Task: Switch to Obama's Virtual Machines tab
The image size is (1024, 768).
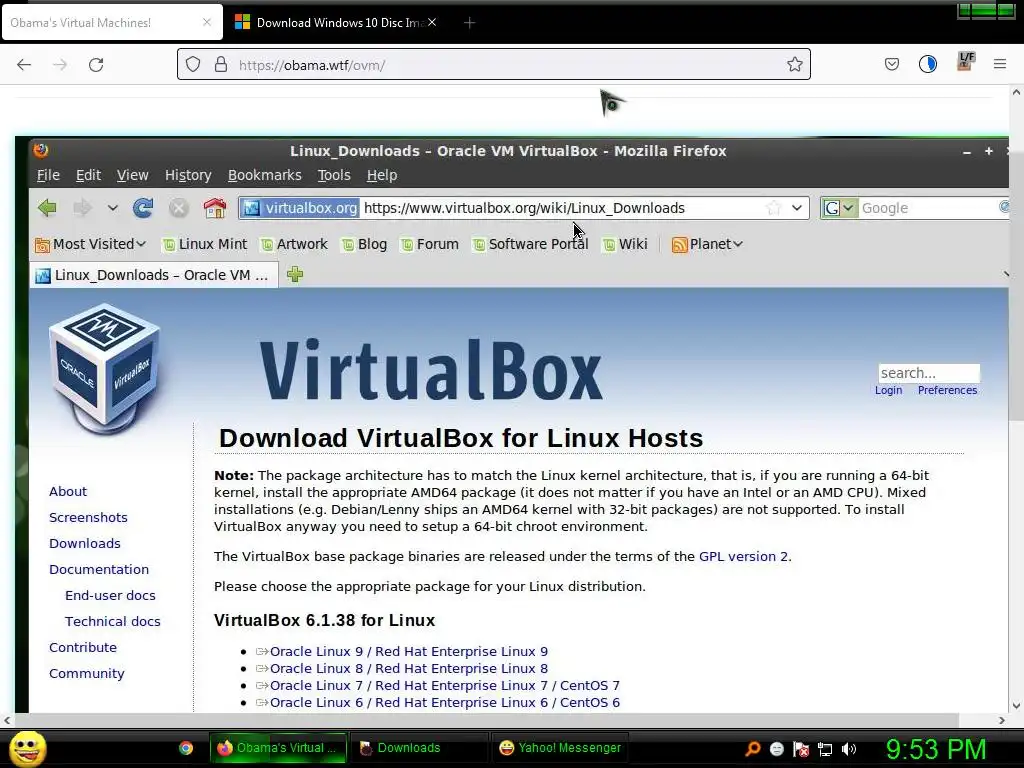Action: click(x=112, y=22)
